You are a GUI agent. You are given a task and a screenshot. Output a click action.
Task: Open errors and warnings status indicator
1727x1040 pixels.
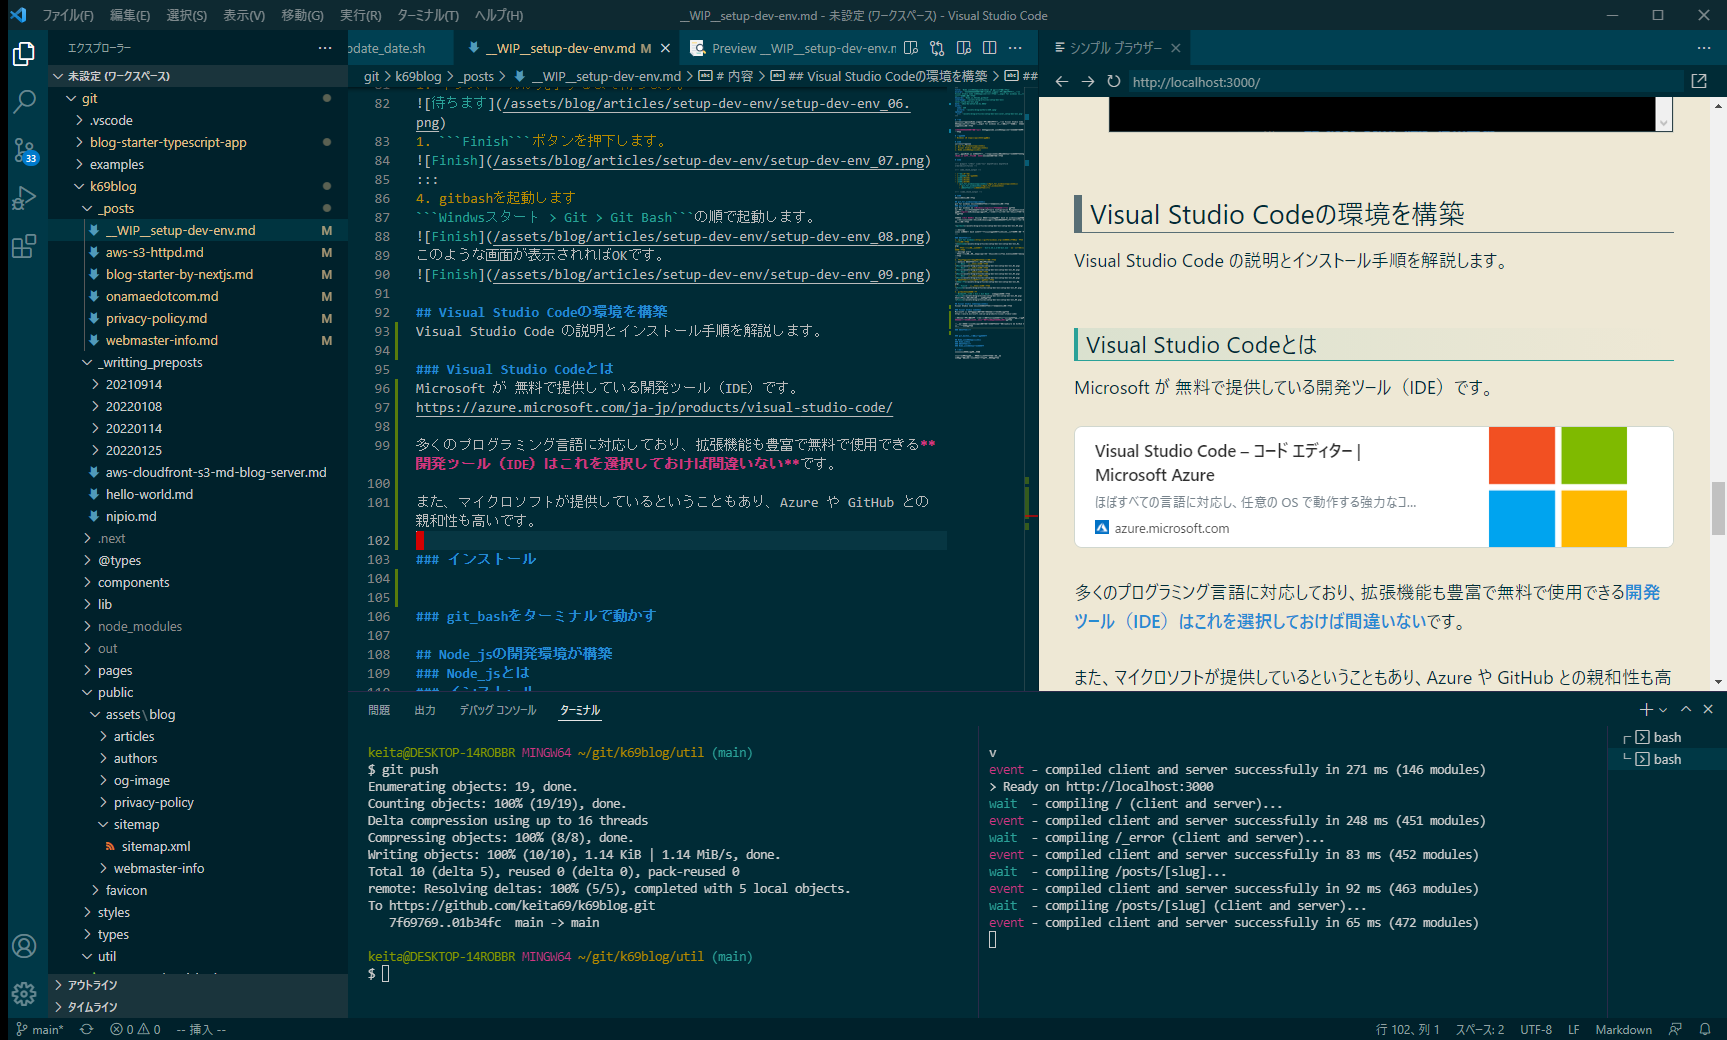click(x=135, y=1029)
